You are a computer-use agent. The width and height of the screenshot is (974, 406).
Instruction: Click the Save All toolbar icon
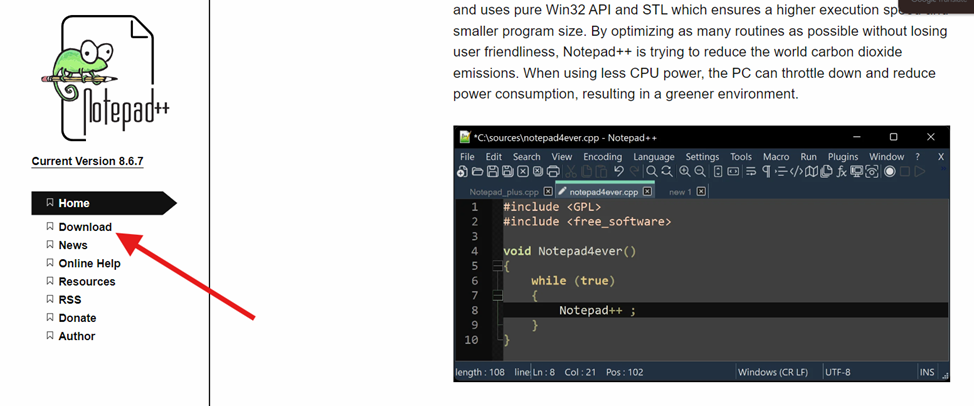pos(507,171)
